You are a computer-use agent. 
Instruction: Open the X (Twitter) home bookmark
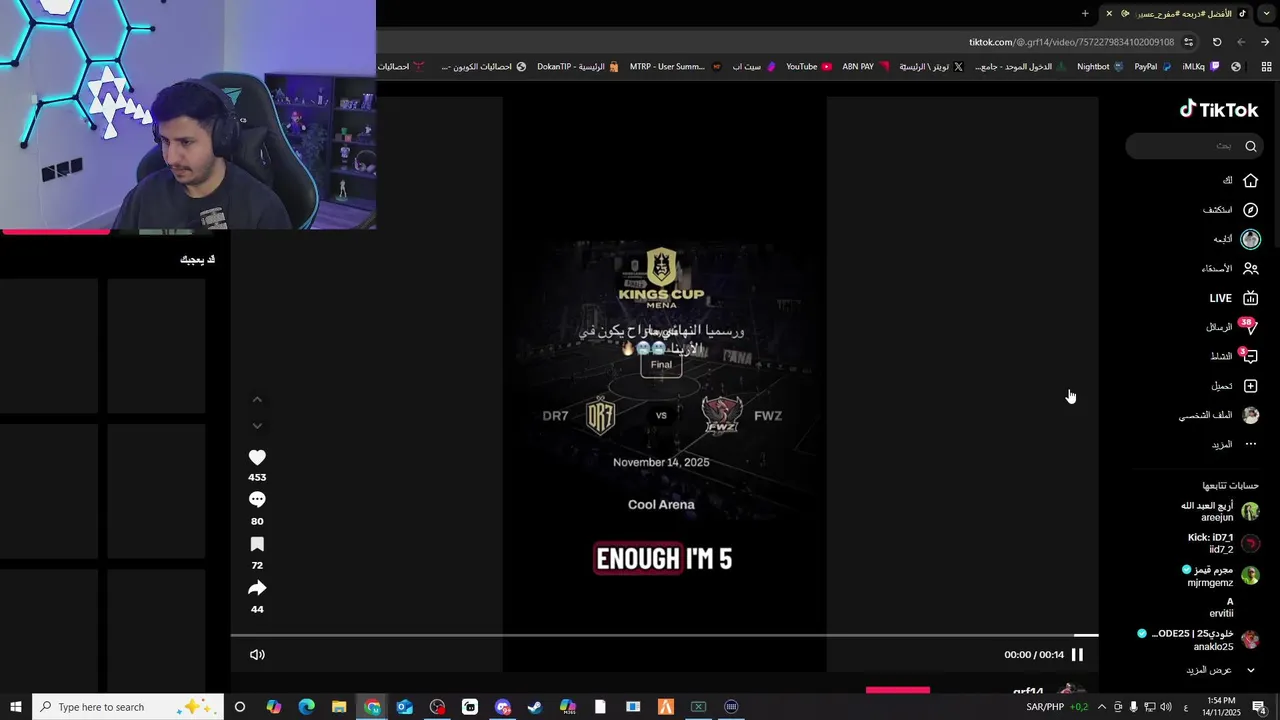click(931, 67)
